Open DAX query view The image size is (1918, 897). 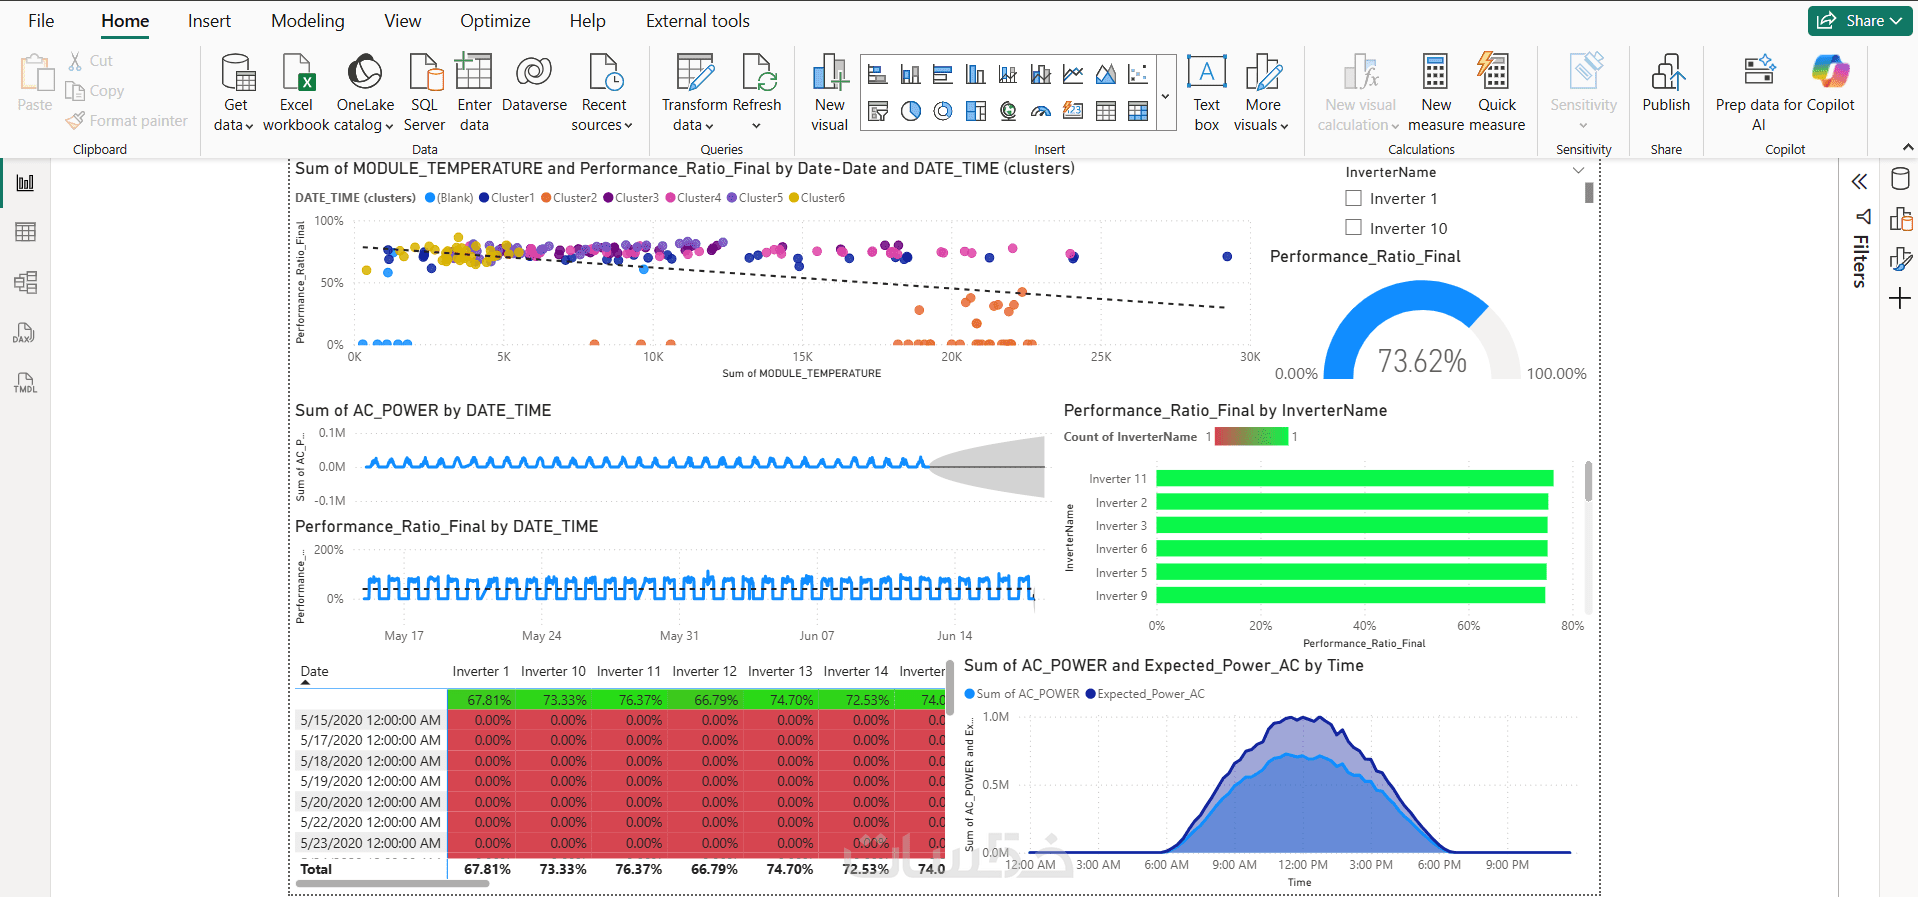[x=26, y=333]
